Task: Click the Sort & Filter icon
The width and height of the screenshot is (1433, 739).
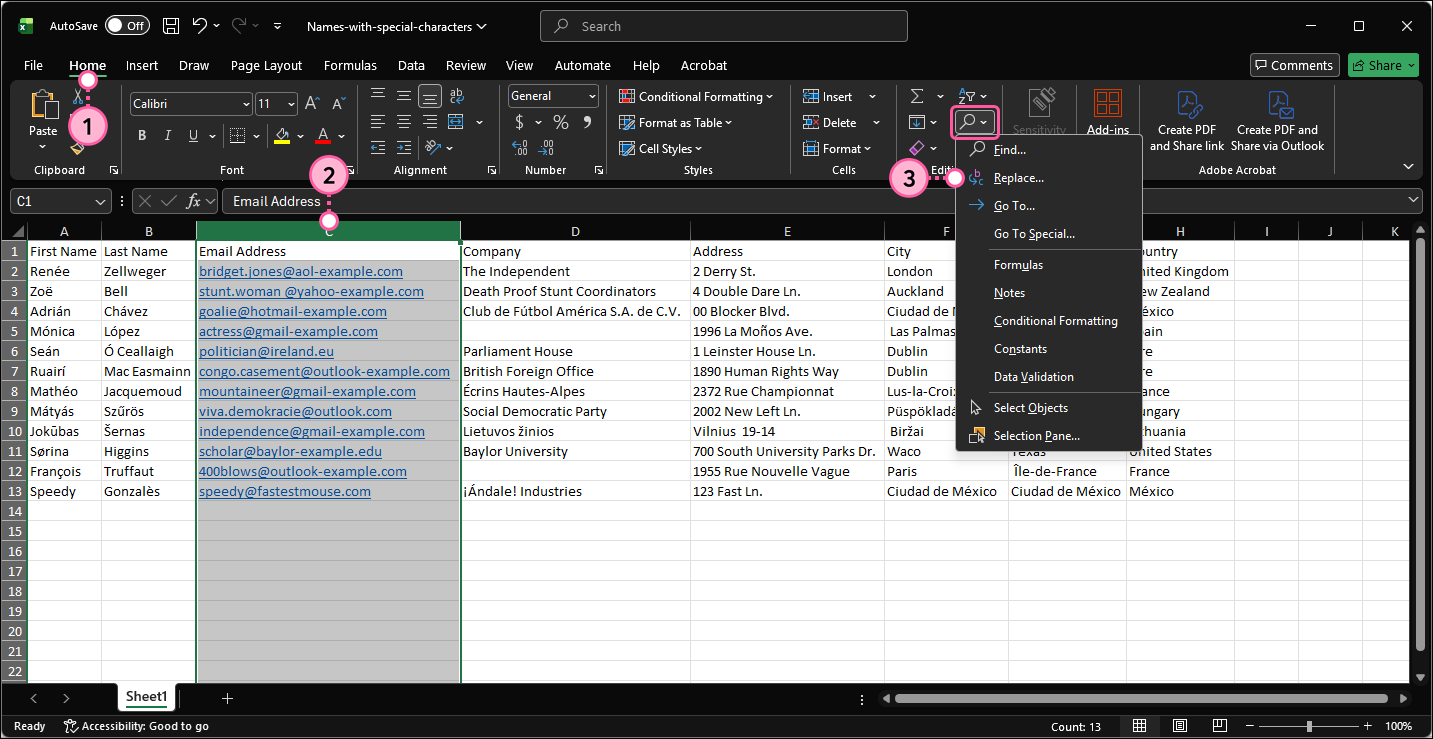Action: [969, 96]
